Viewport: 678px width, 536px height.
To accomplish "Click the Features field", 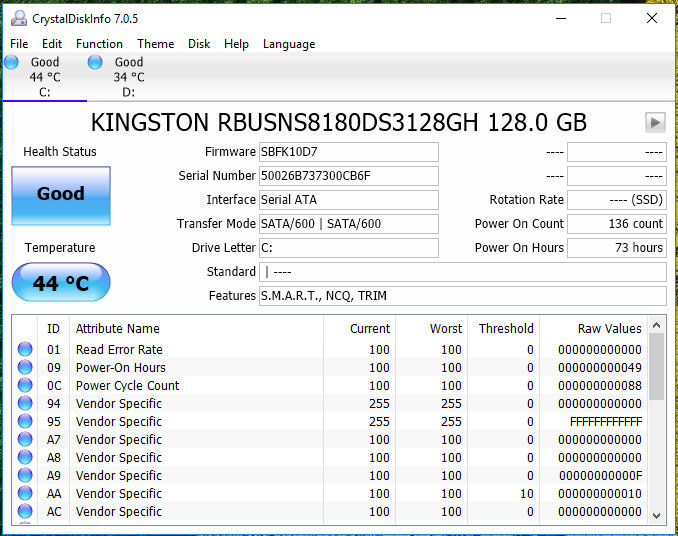I will tap(463, 296).
